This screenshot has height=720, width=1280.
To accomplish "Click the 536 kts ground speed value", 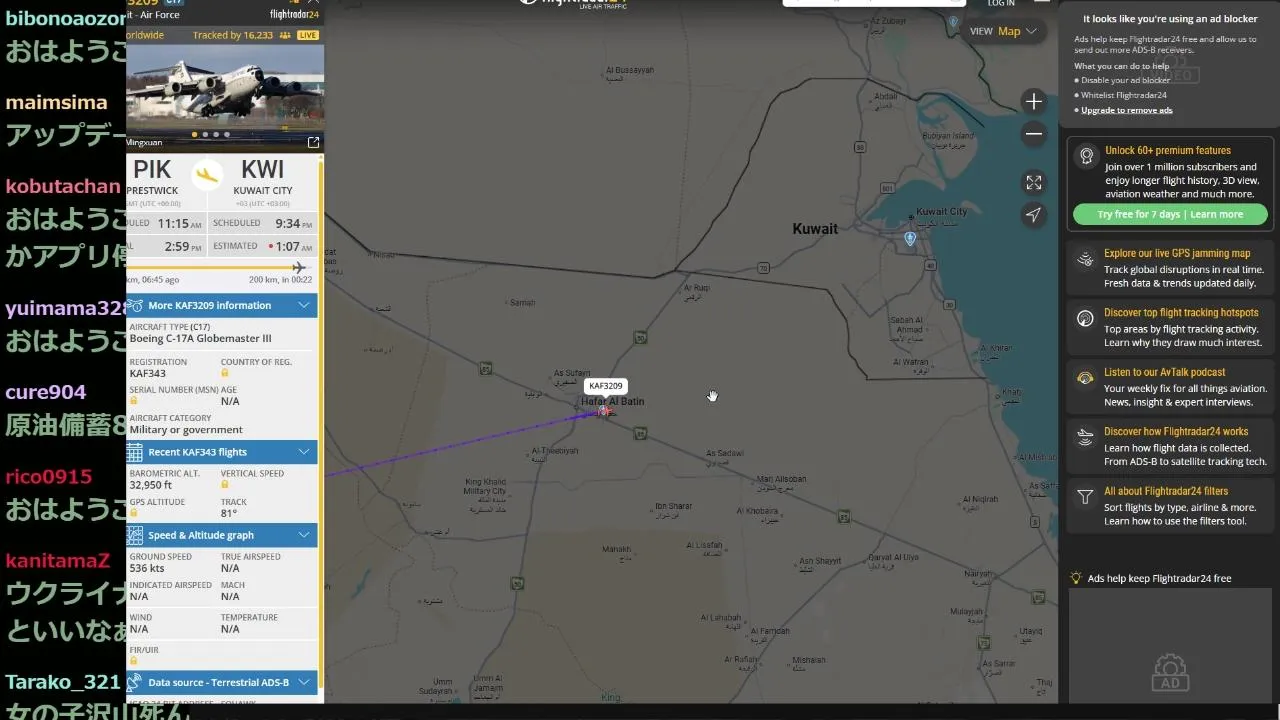I will [147, 568].
